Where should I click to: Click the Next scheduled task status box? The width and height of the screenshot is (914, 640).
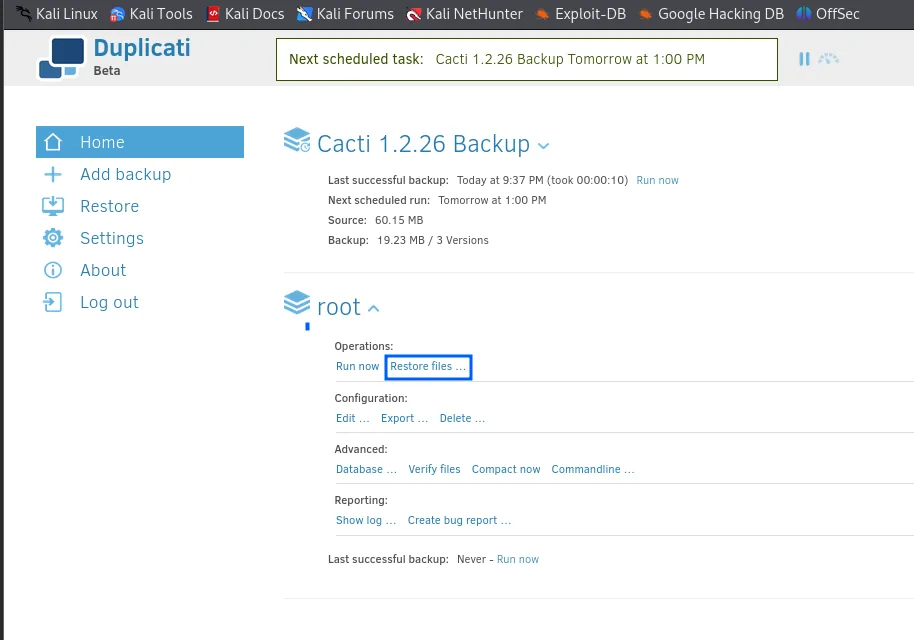[x=527, y=59]
